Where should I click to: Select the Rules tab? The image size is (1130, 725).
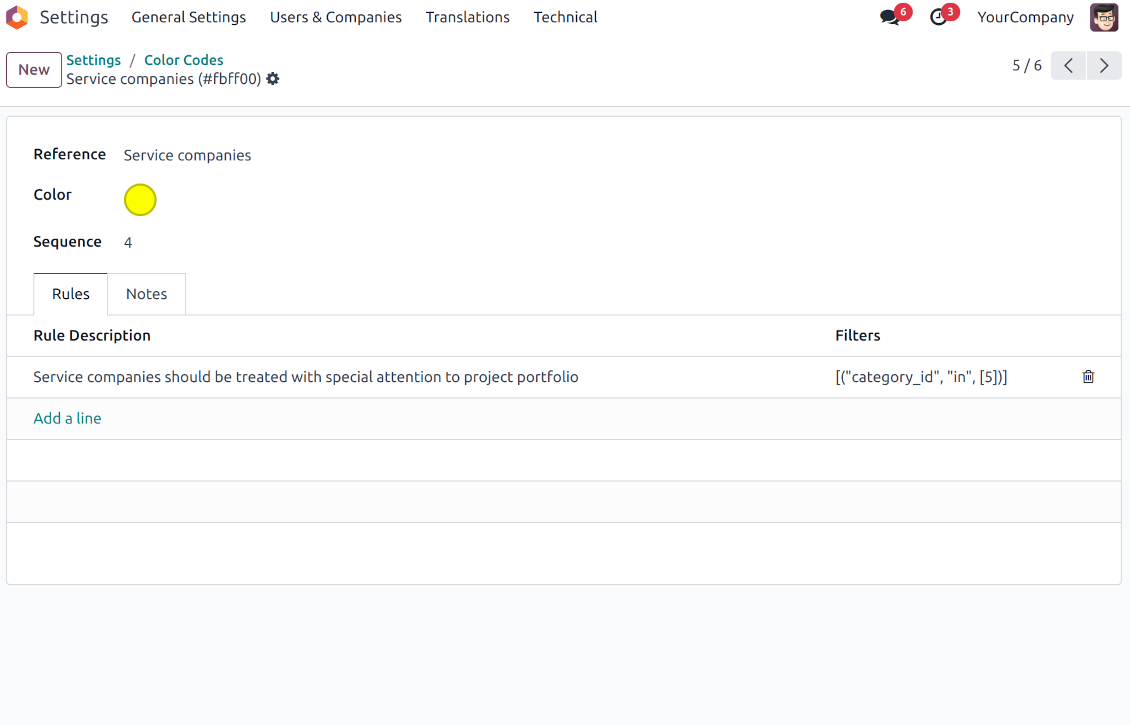coord(71,294)
